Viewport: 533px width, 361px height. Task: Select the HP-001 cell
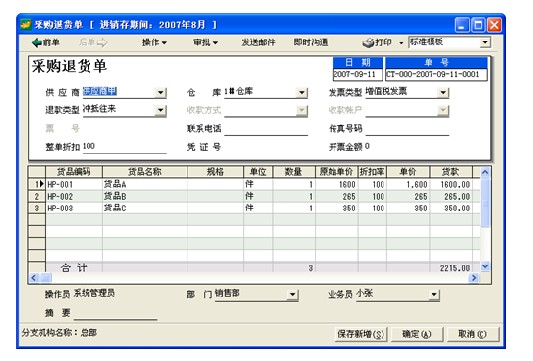pyautogui.click(x=74, y=185)
